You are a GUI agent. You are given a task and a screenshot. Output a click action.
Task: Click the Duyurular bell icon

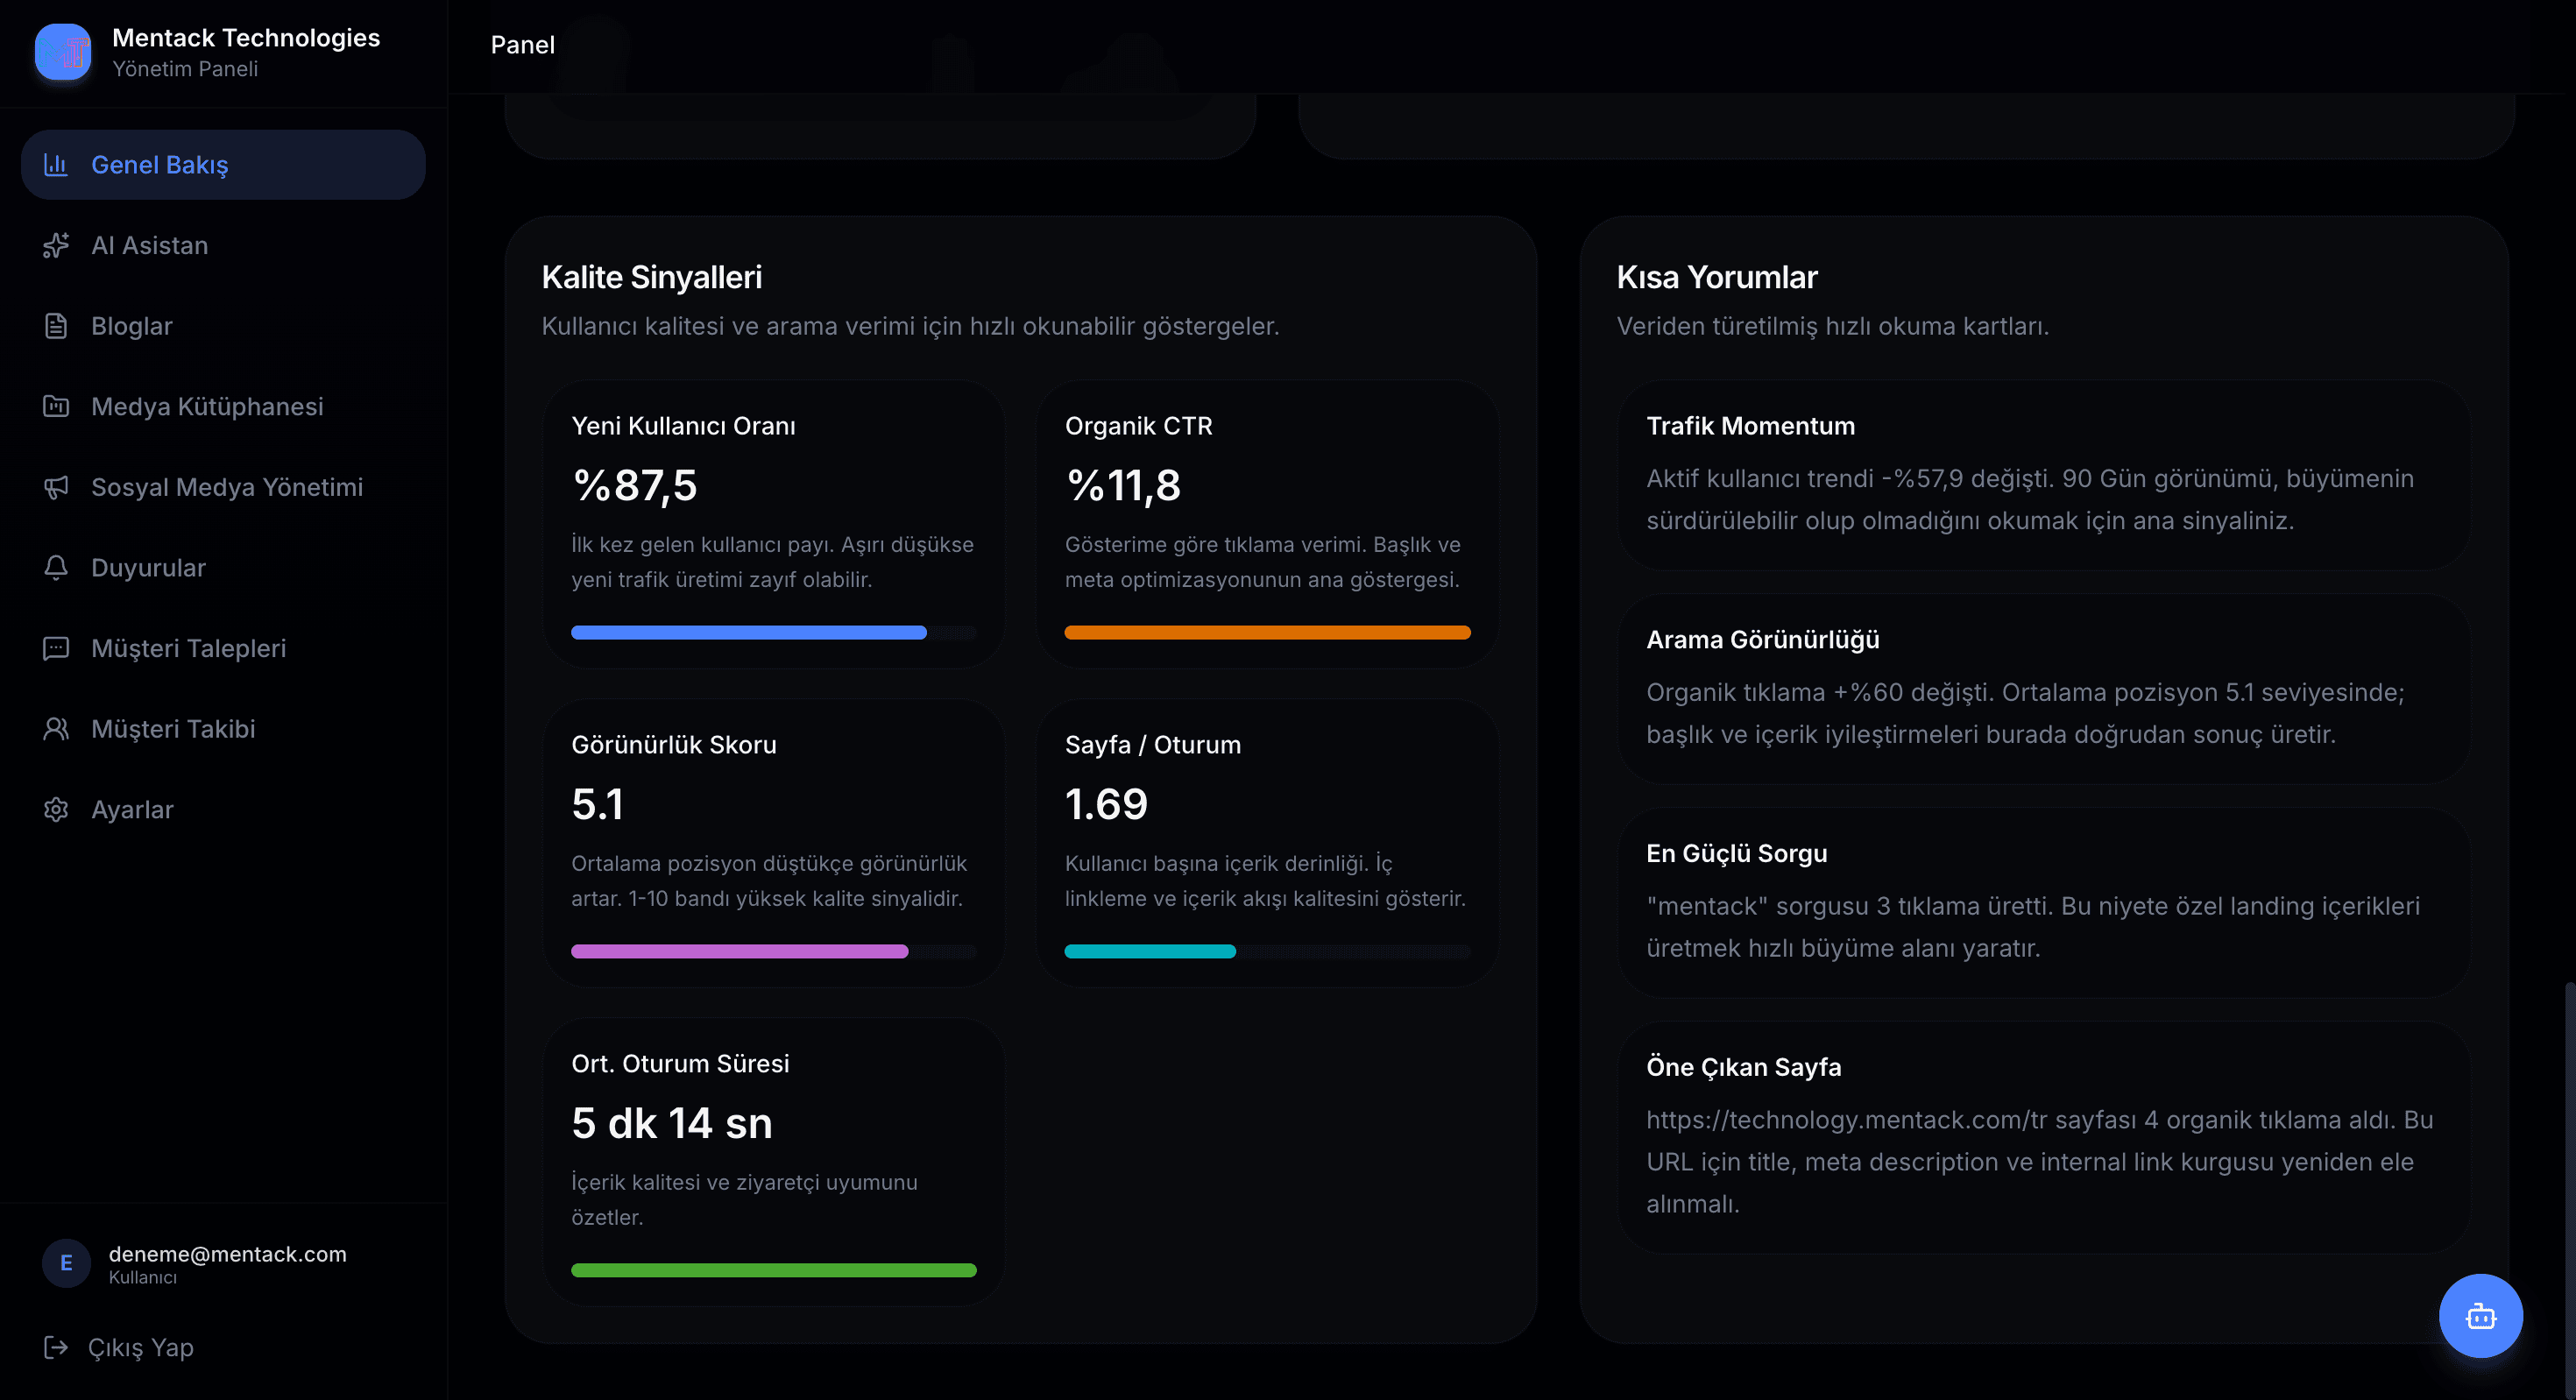pos(56,567)
